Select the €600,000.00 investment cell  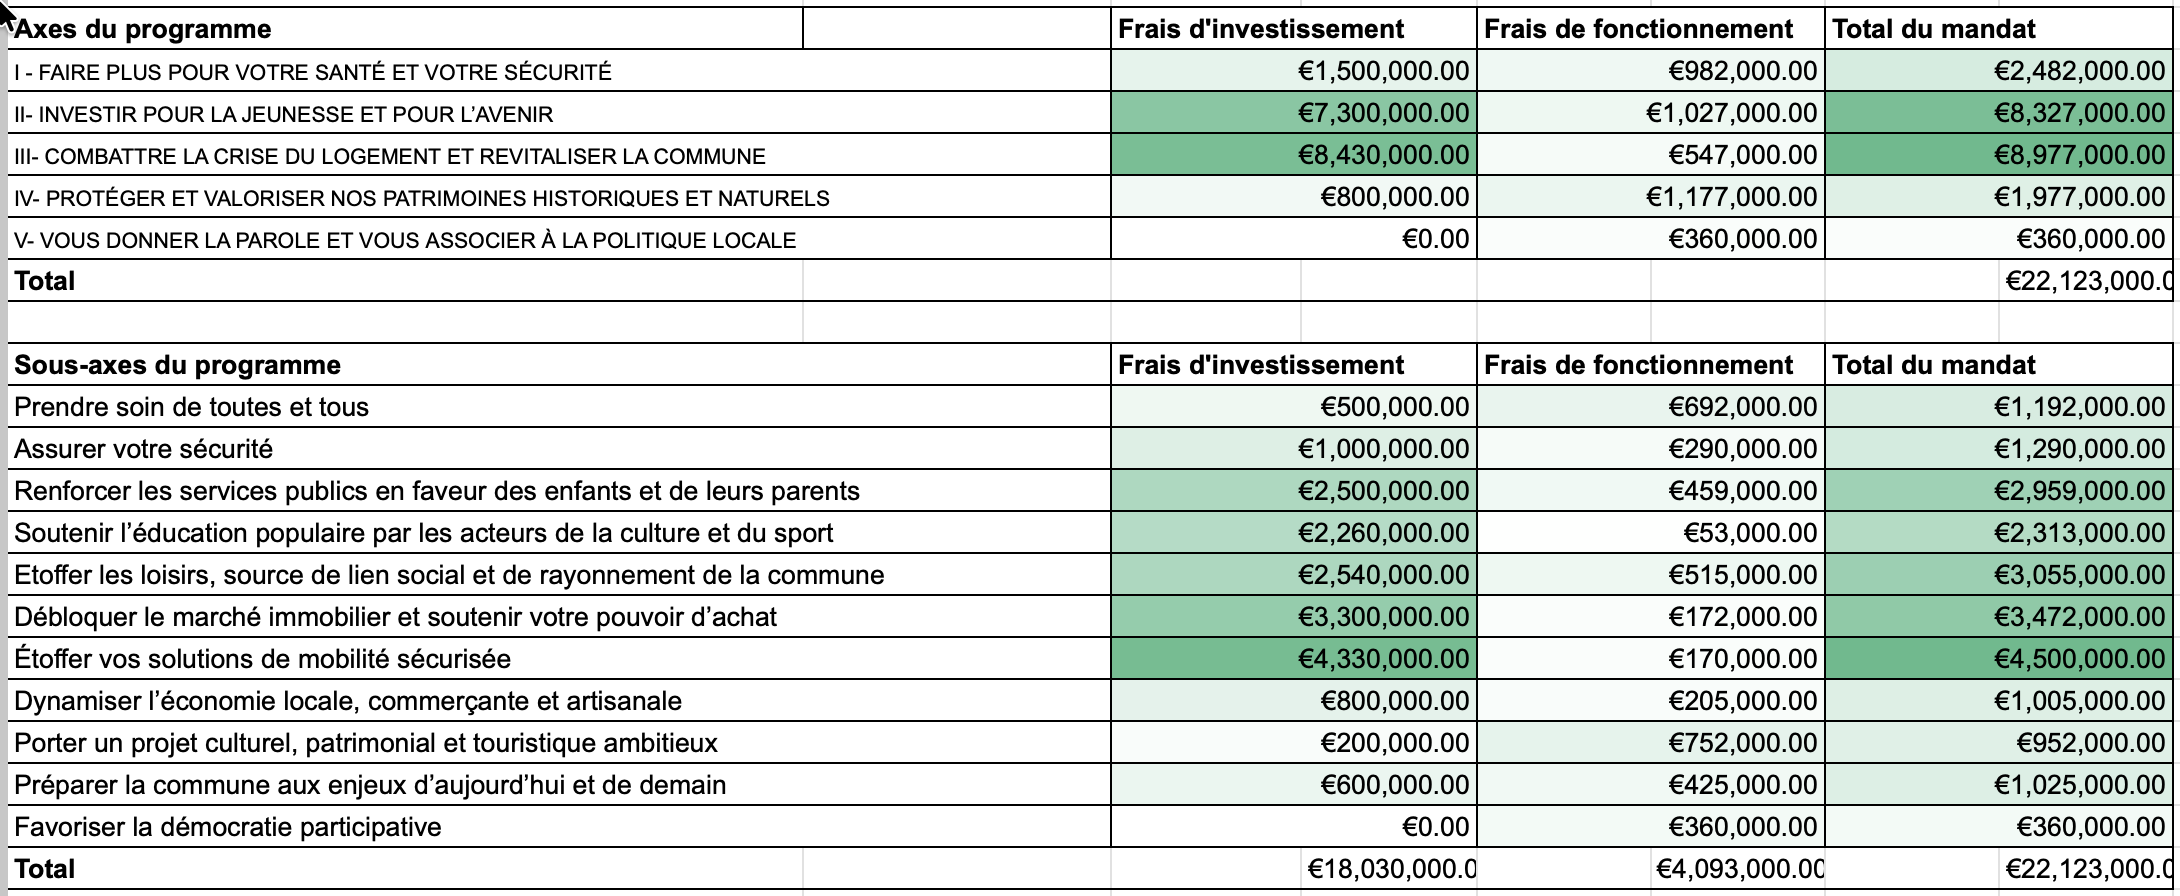1395,785
